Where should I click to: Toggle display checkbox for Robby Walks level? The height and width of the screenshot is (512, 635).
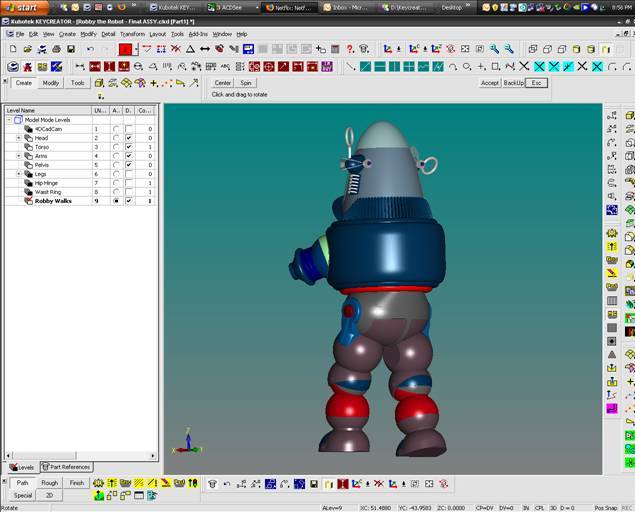coord(128,201)
